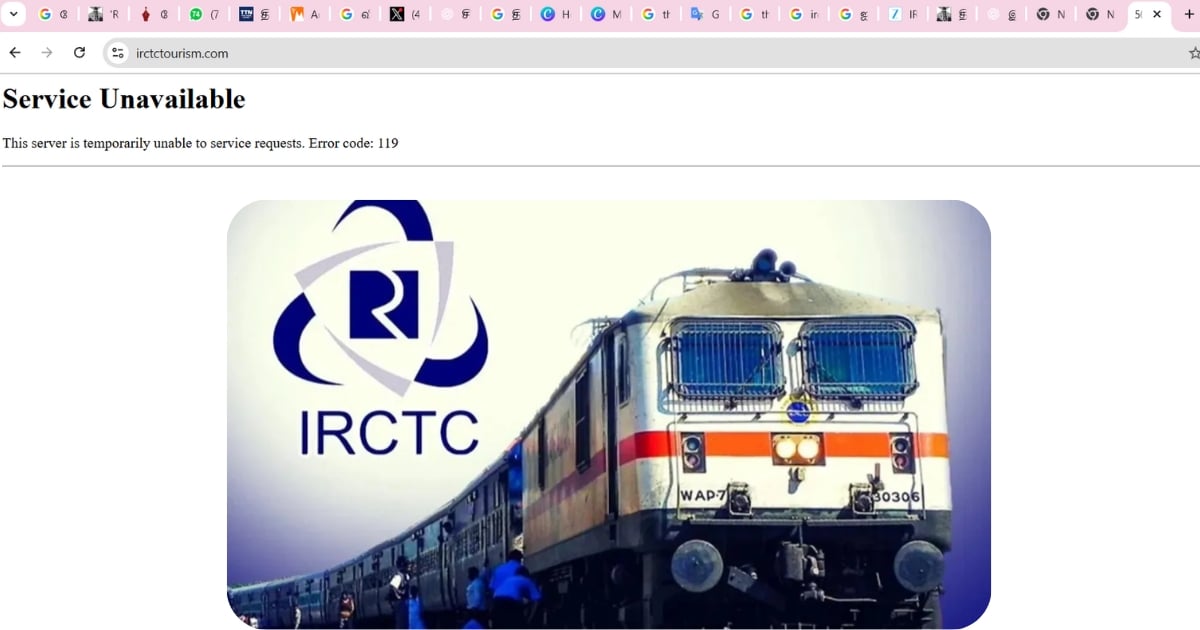Image resolution: width=1200 pixels, height=630 pixels.
Task: Close the active Service Unavailable tab
Action: [x=1157, y=14]
